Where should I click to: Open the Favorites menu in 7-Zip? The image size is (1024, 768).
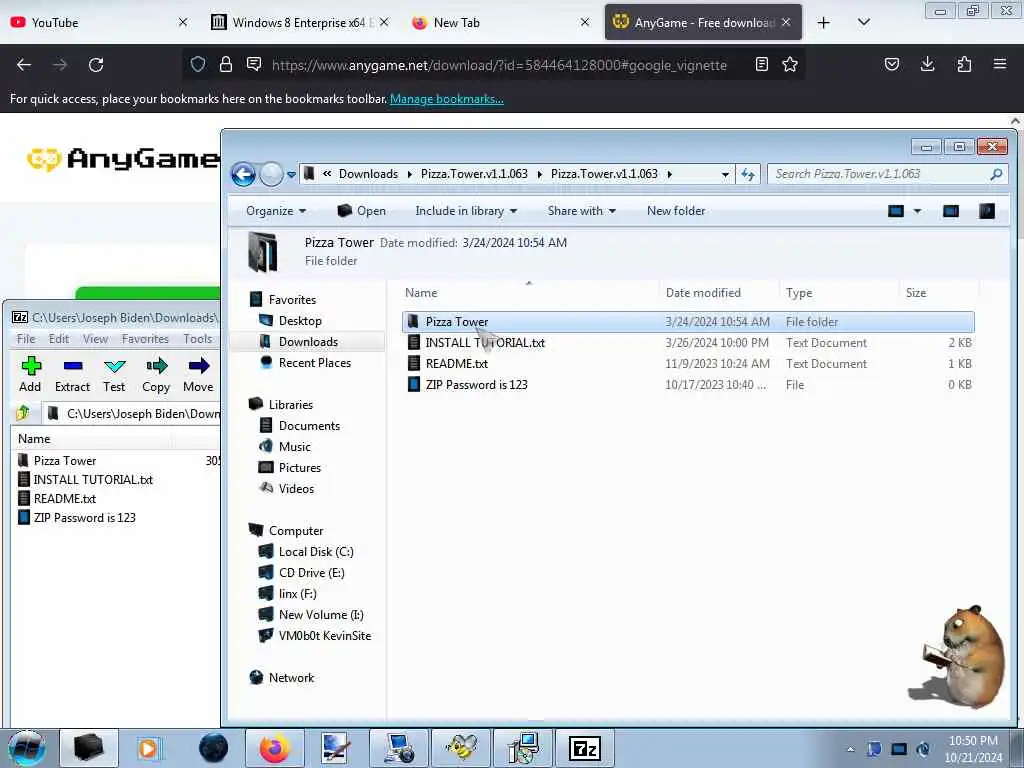(145, 339)
